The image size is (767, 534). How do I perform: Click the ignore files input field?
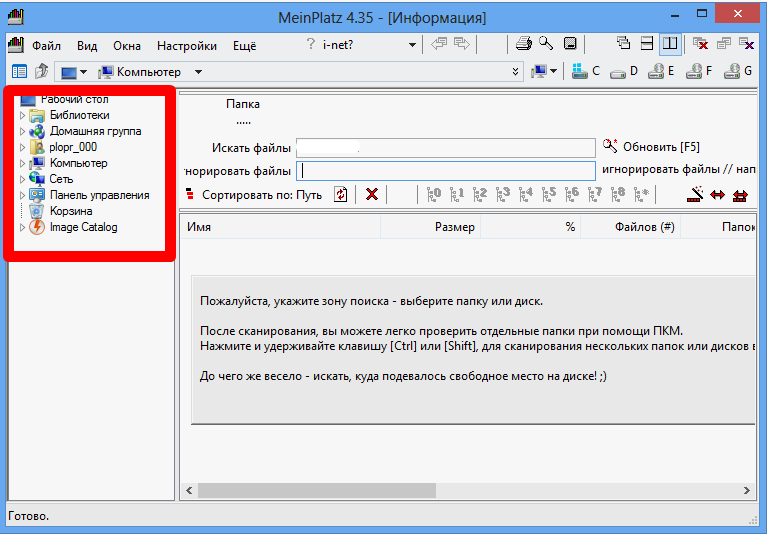pos(446,171)
